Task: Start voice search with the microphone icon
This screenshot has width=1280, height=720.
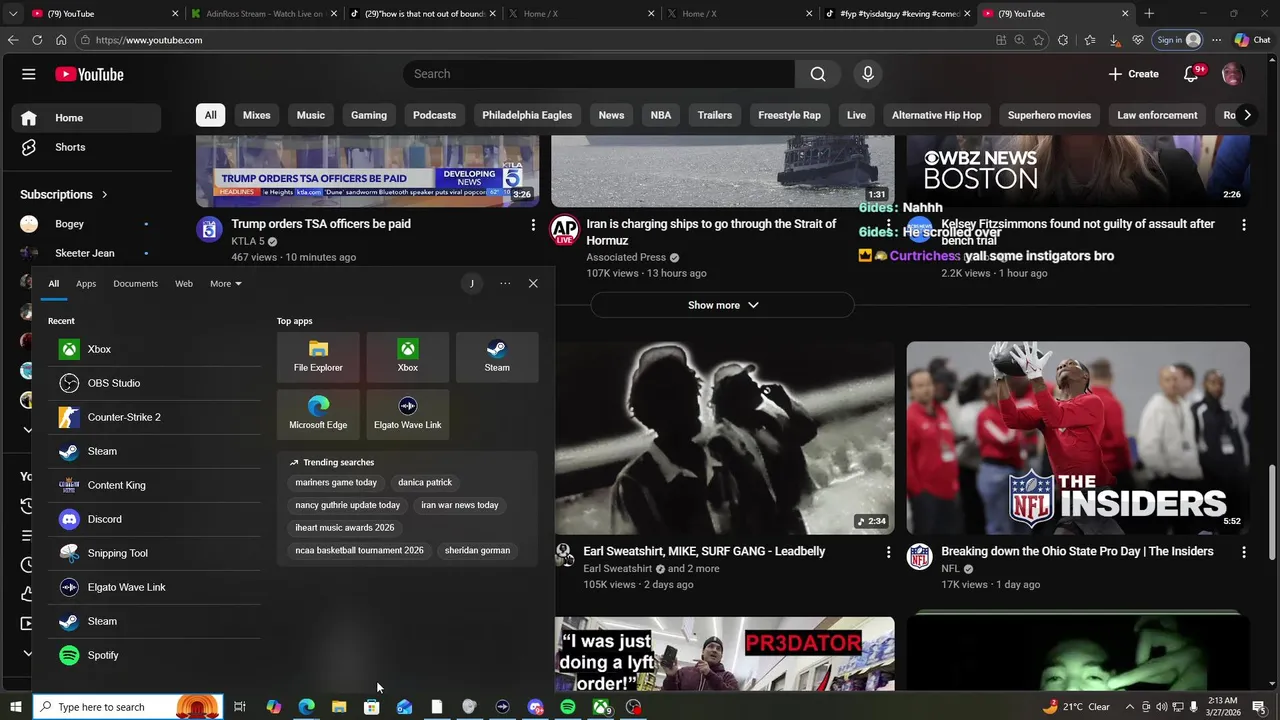Action: (868, 74)
